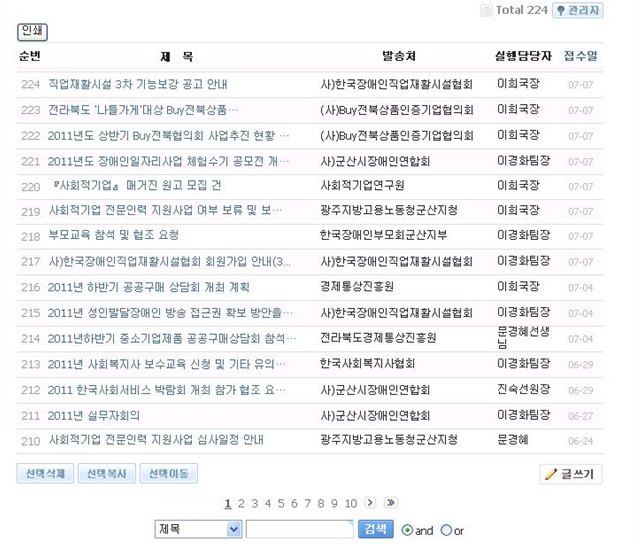Click the 선택삭제 delete selected button

coord(45,474)
